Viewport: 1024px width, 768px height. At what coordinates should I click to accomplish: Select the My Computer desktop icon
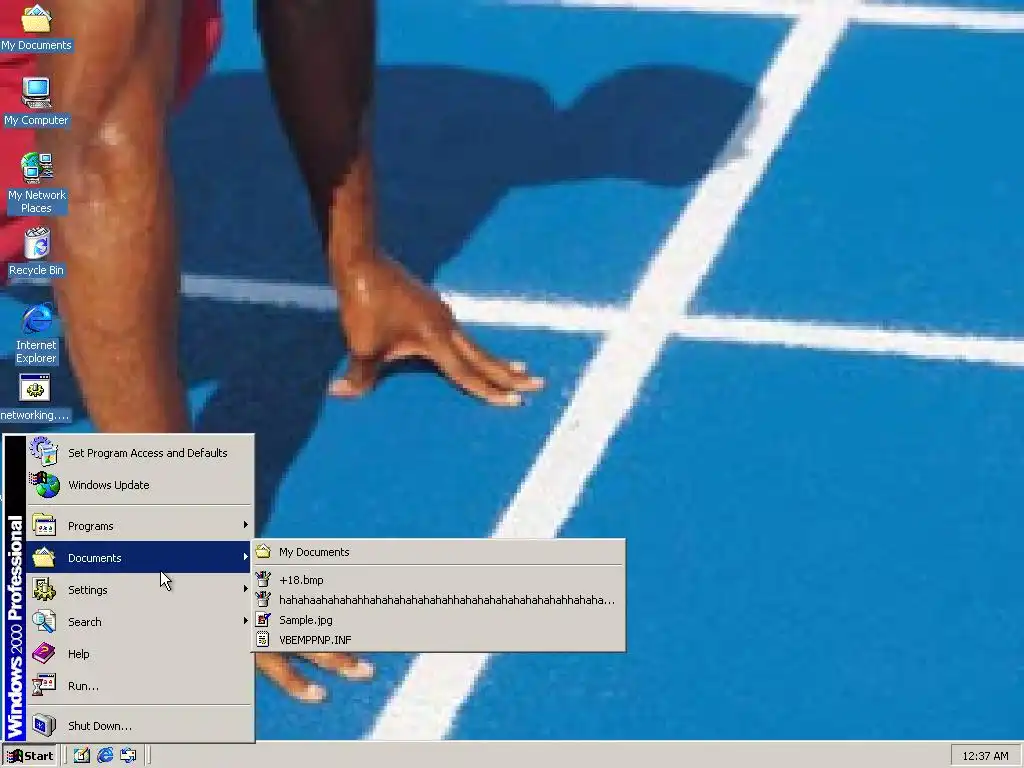(36, 101)
